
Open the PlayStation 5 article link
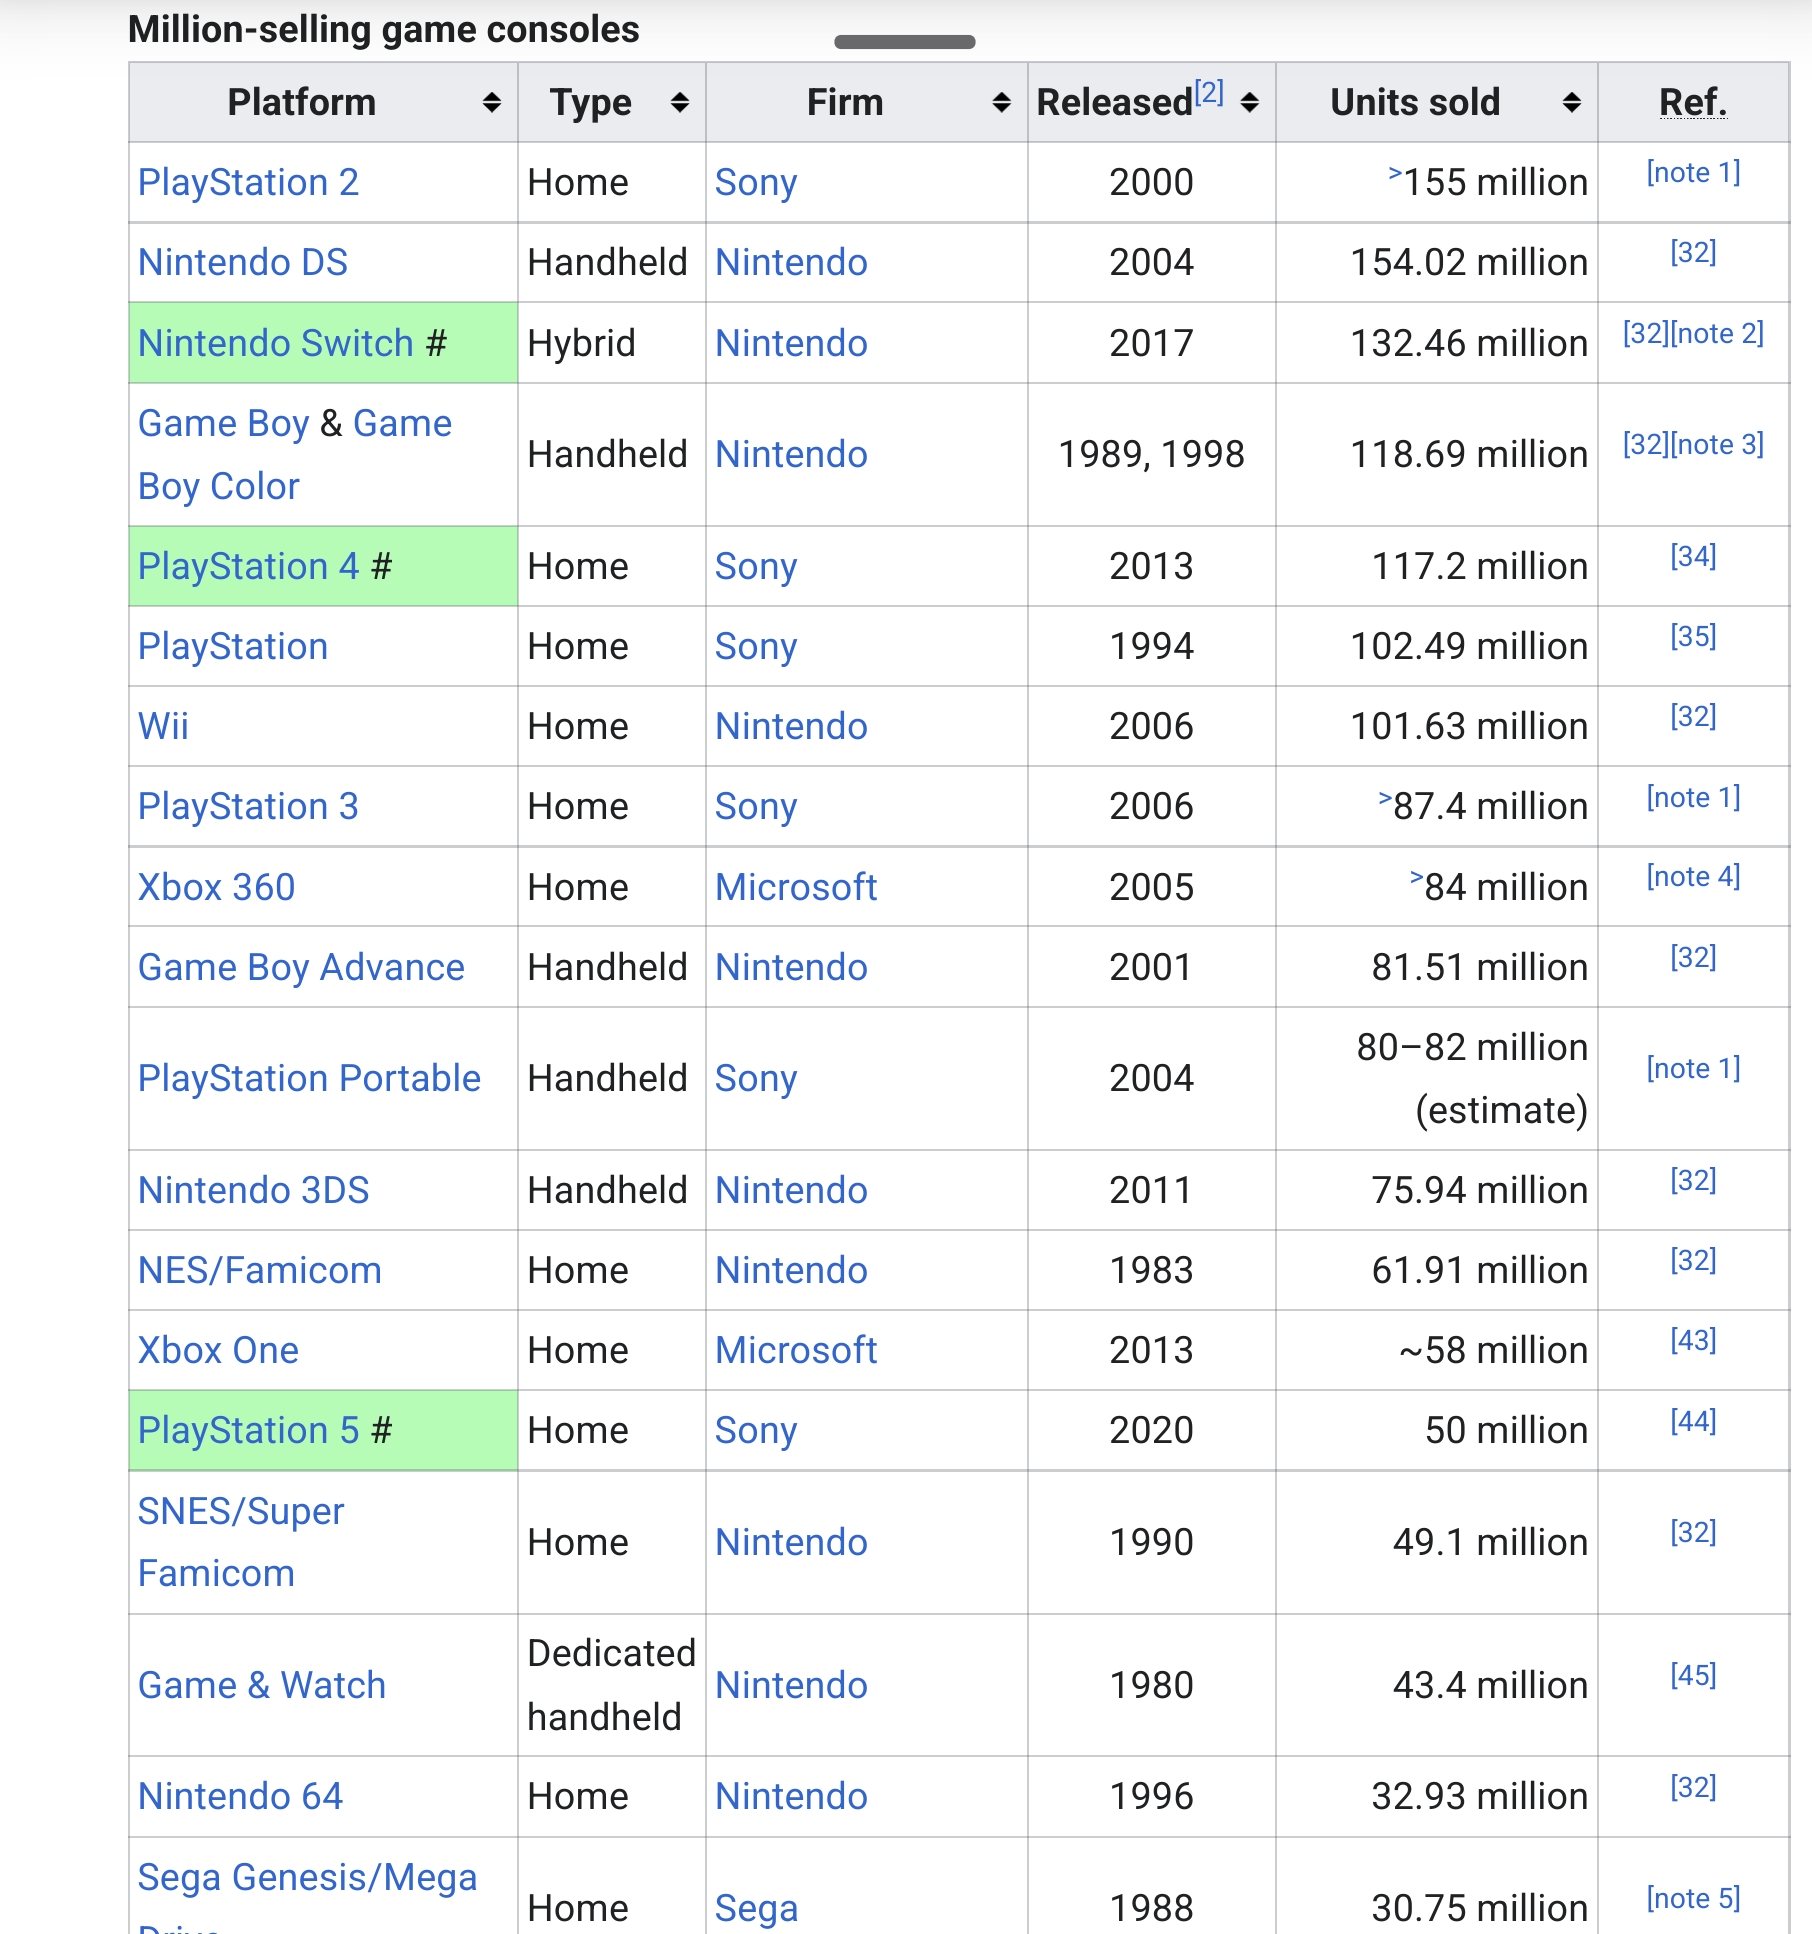pos(248,1430)
